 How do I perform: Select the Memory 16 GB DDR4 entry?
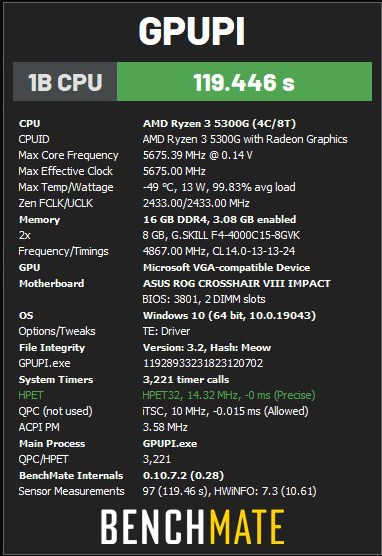[219, 219]
